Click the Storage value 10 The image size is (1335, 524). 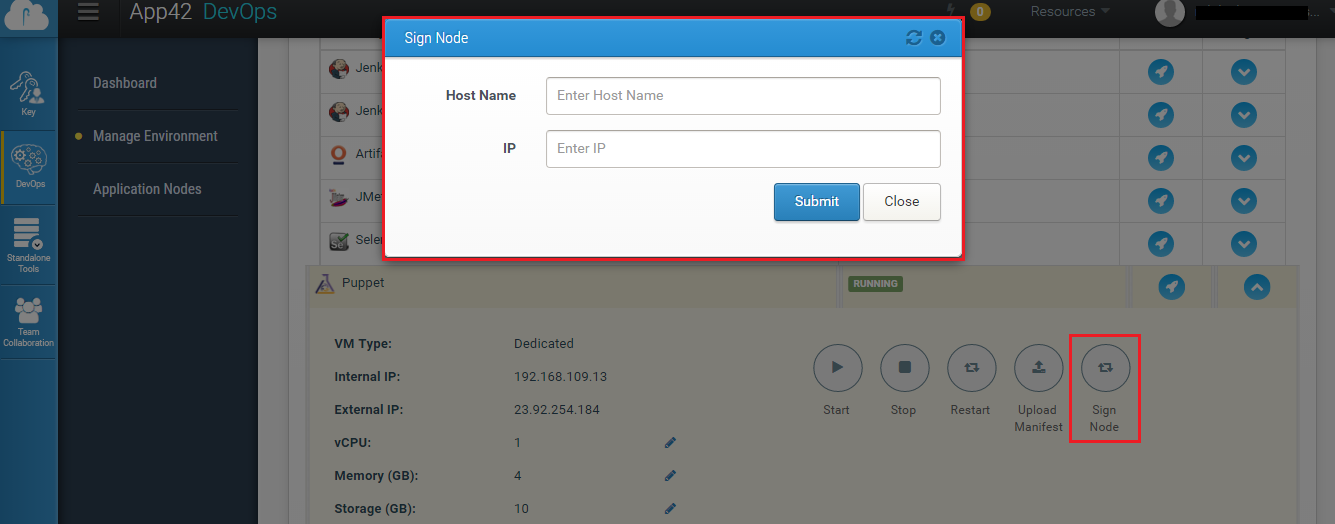click(x=521, y=509)
